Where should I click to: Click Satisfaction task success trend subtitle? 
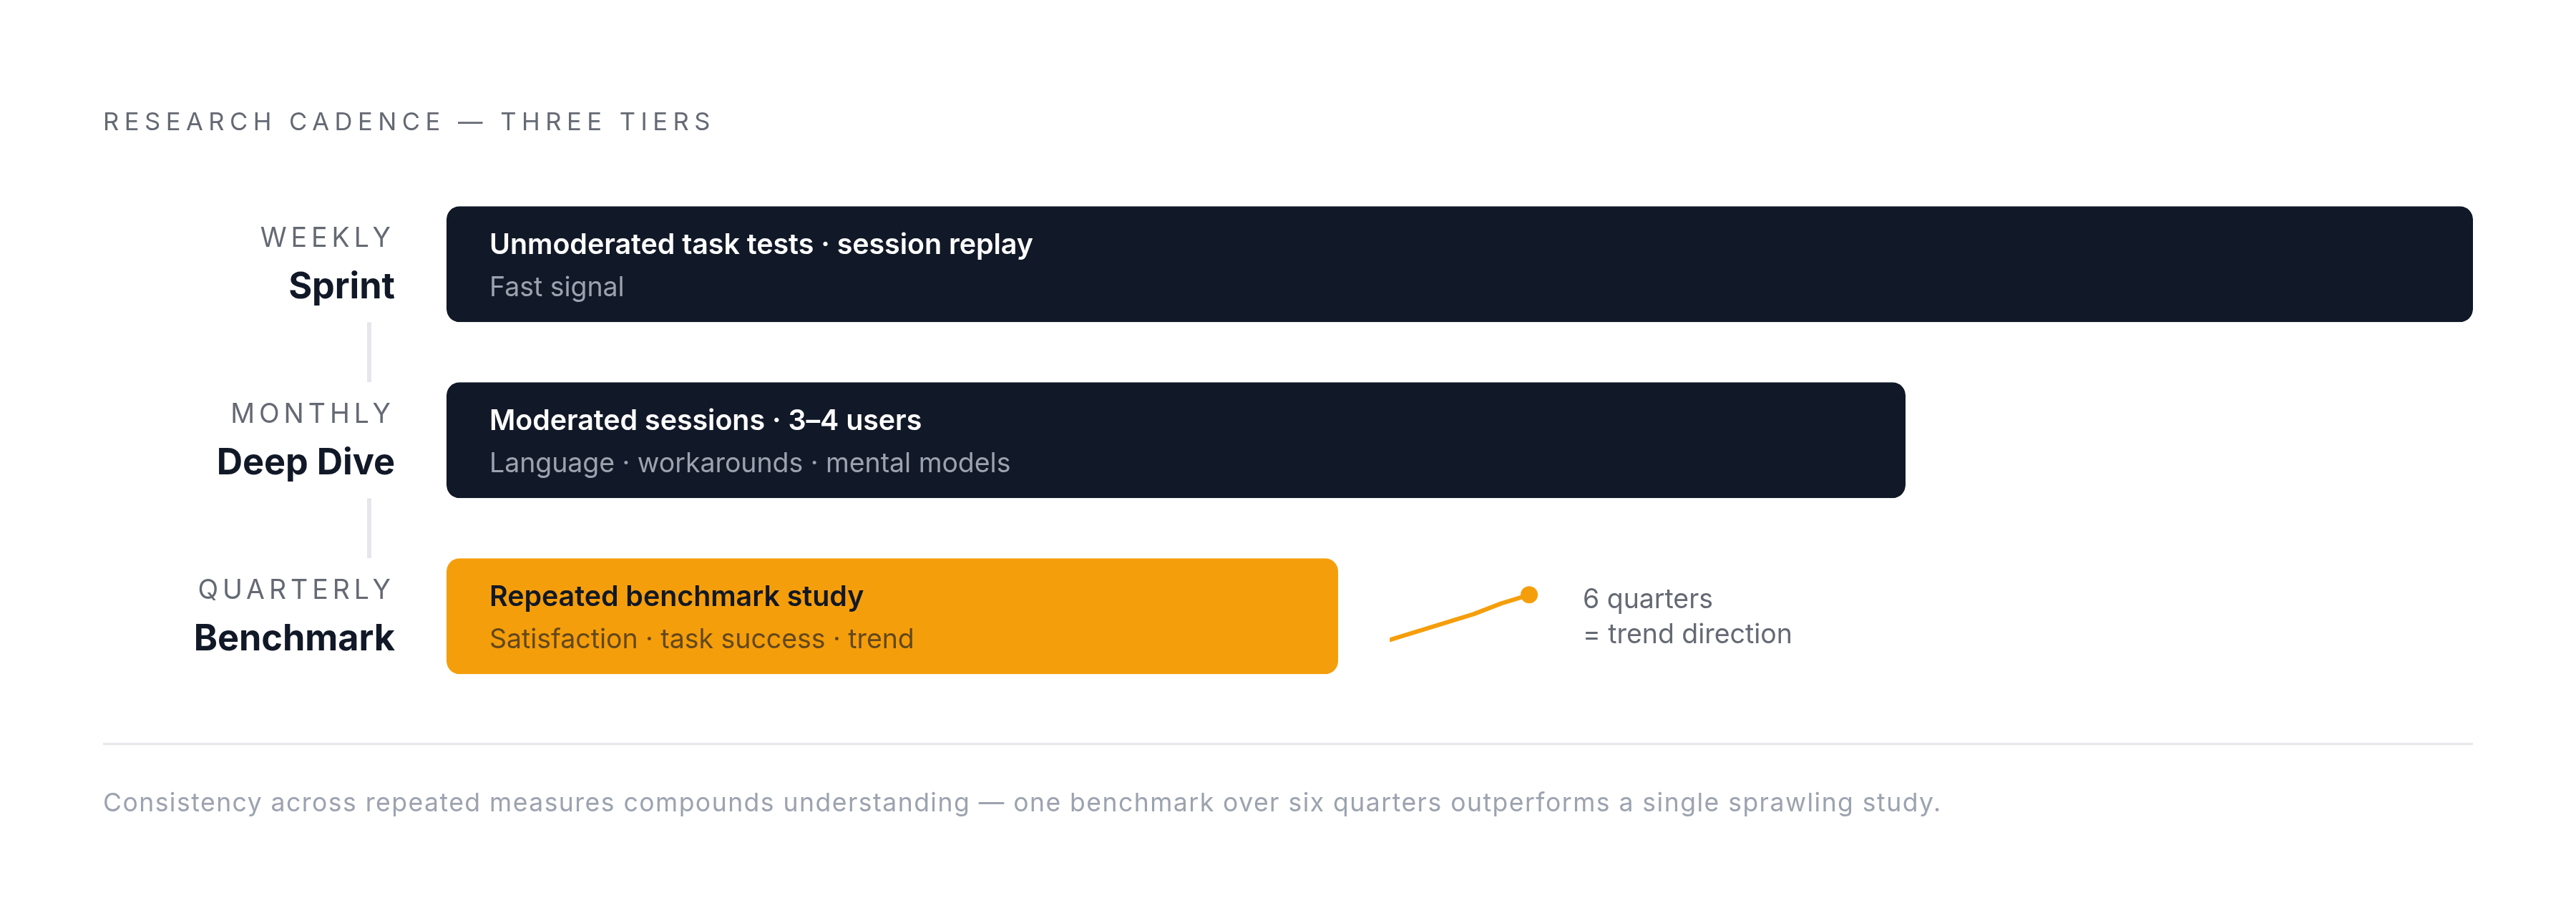[x=701, y=639]
